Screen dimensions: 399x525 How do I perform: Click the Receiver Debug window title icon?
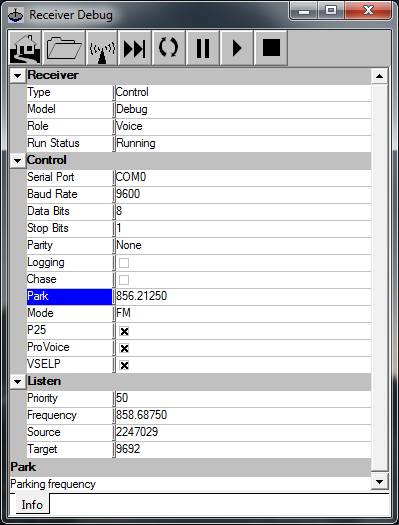point(16,15)
